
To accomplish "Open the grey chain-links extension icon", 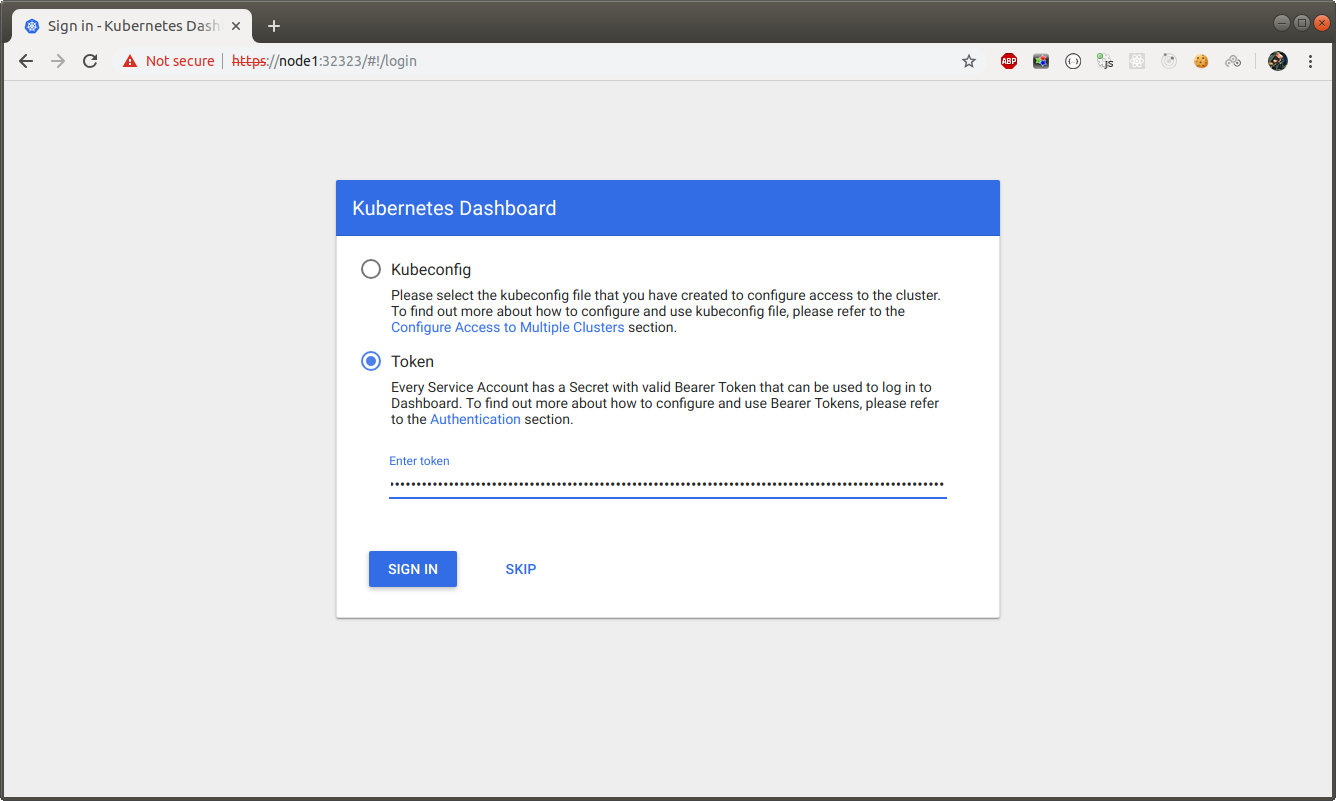I will pos(1233,61).
